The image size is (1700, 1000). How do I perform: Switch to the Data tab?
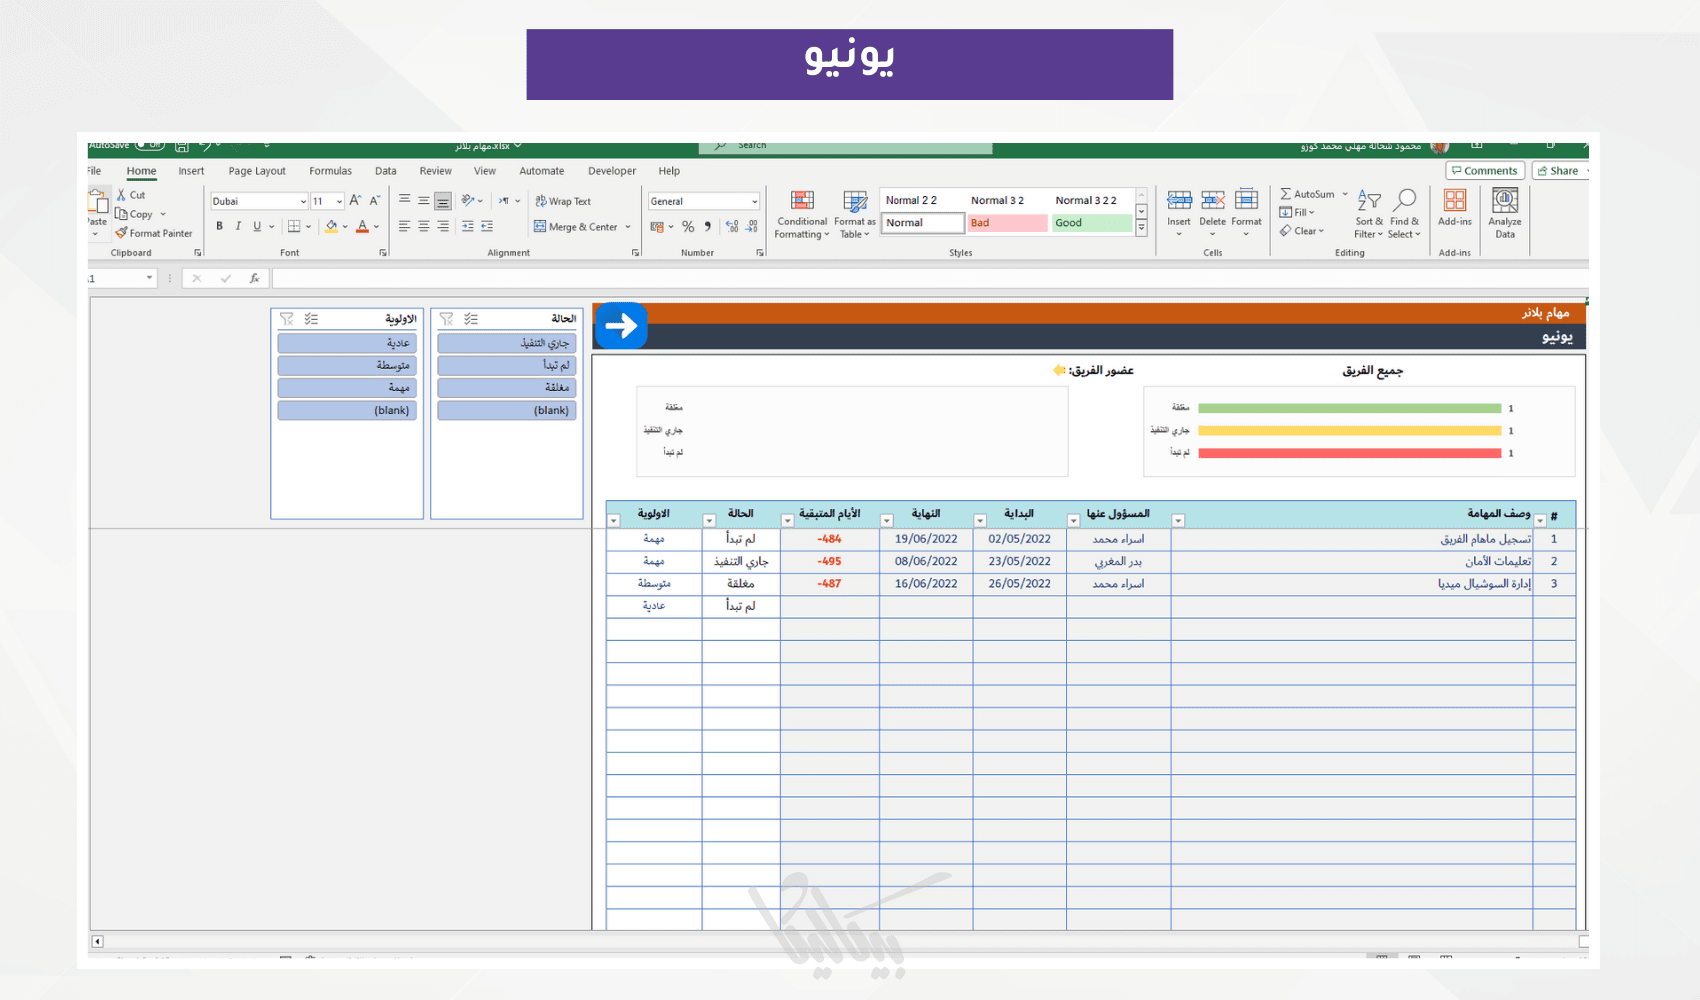click(386, 171)
